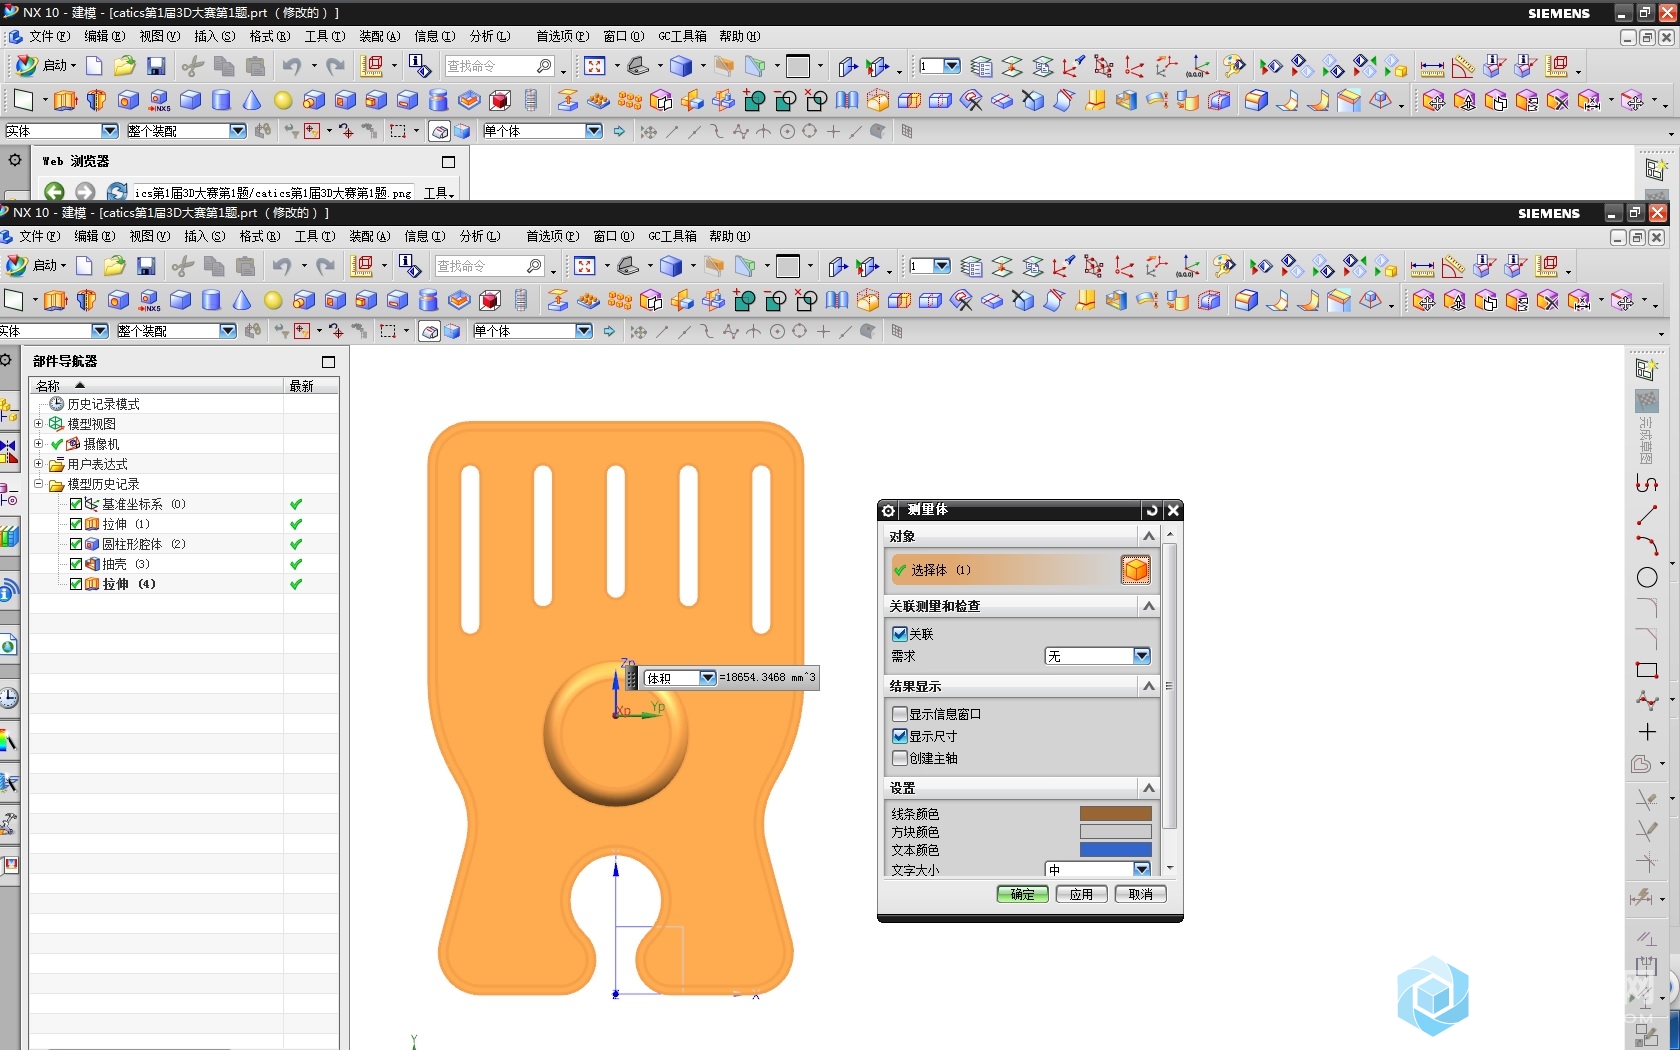
Task: Click the gray 方块颜色 color swatch
Action: click(x=1116, y=831)
